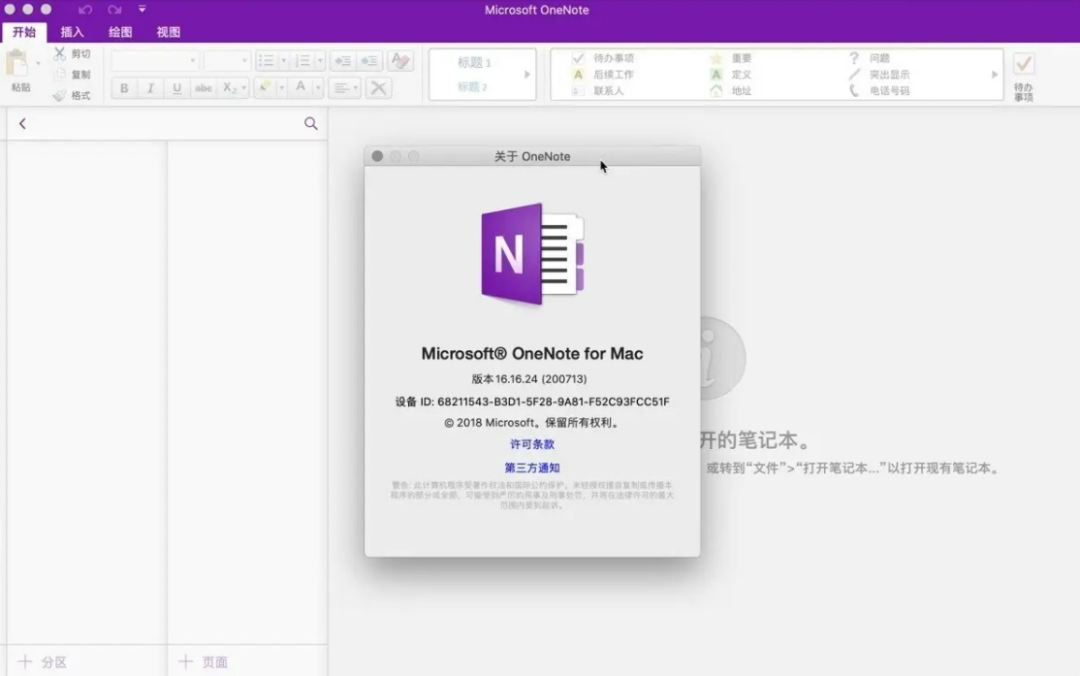Apply the 地址 address house tag

click(x=731, y=90)
